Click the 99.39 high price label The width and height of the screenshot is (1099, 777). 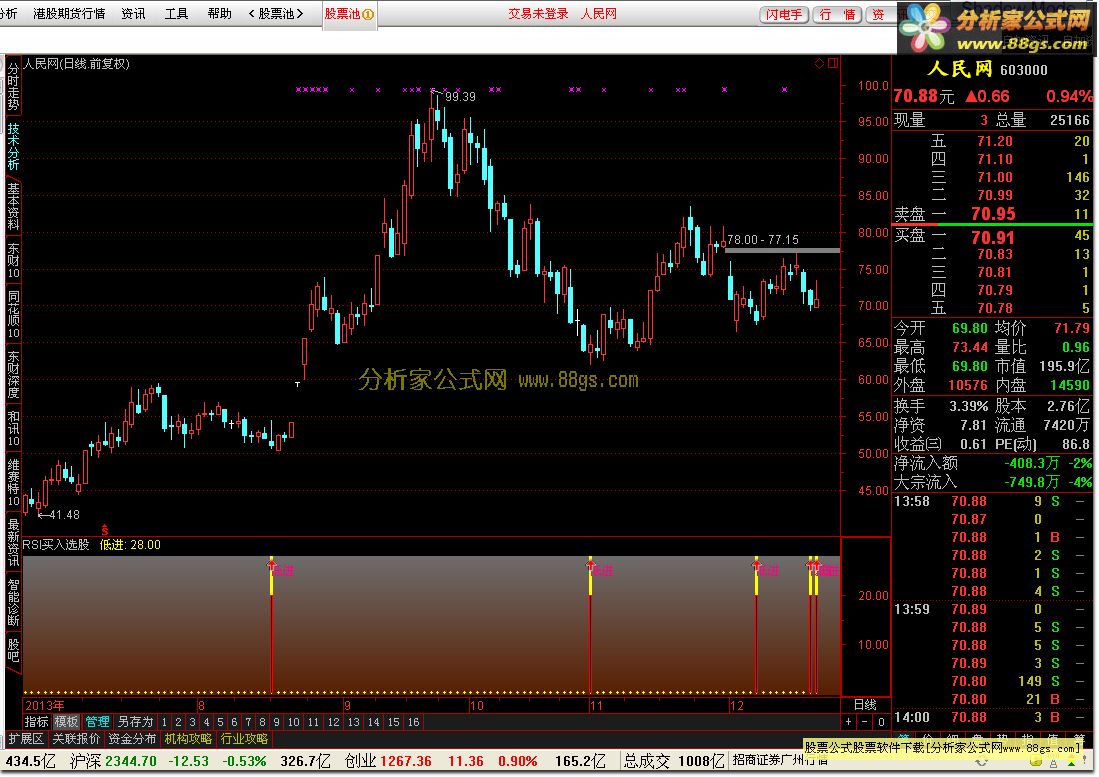(x=460, y=97)
